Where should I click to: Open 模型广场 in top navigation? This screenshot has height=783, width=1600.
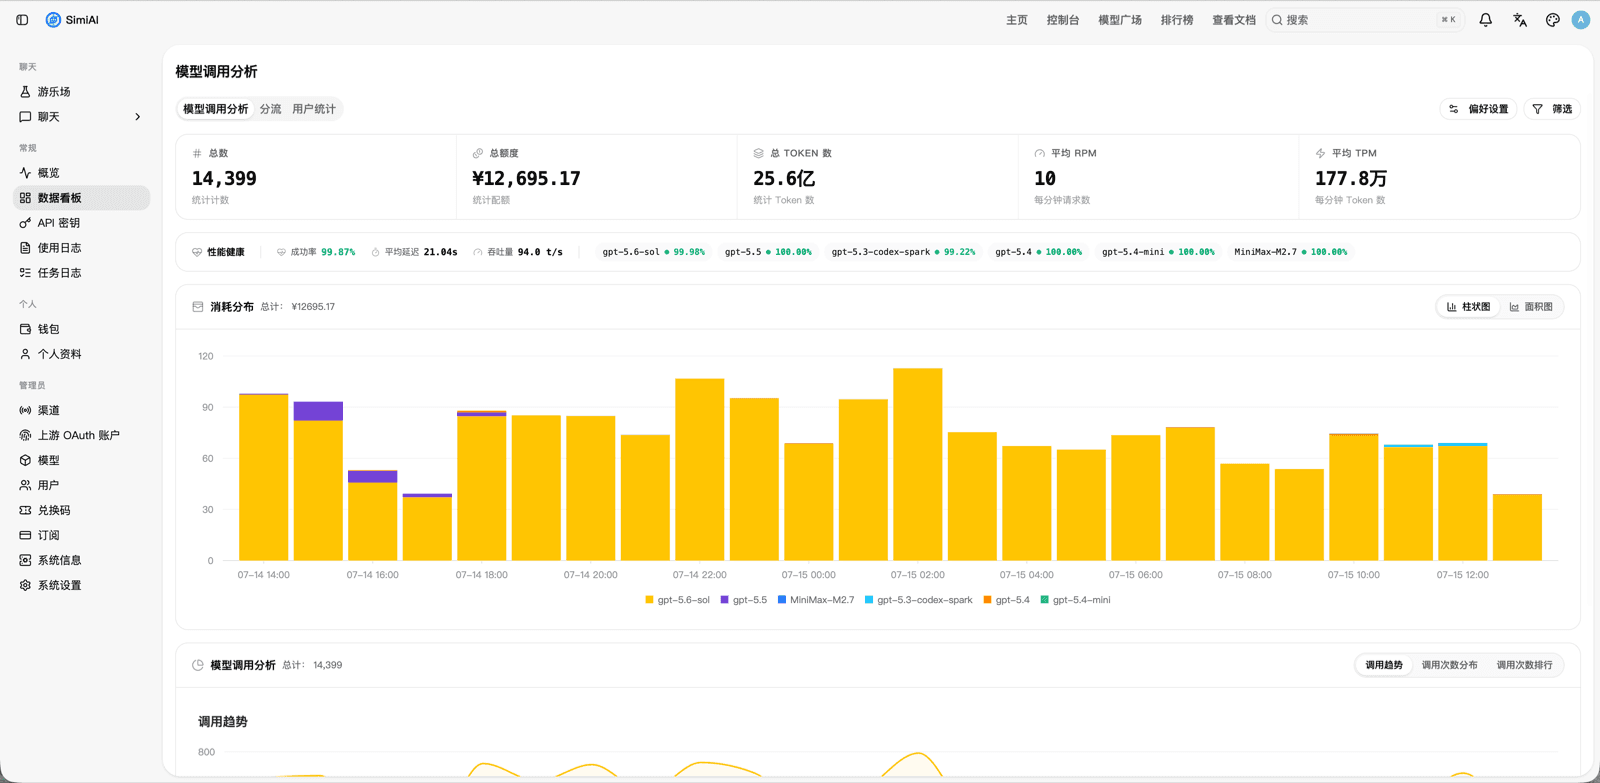[1120, 20]
